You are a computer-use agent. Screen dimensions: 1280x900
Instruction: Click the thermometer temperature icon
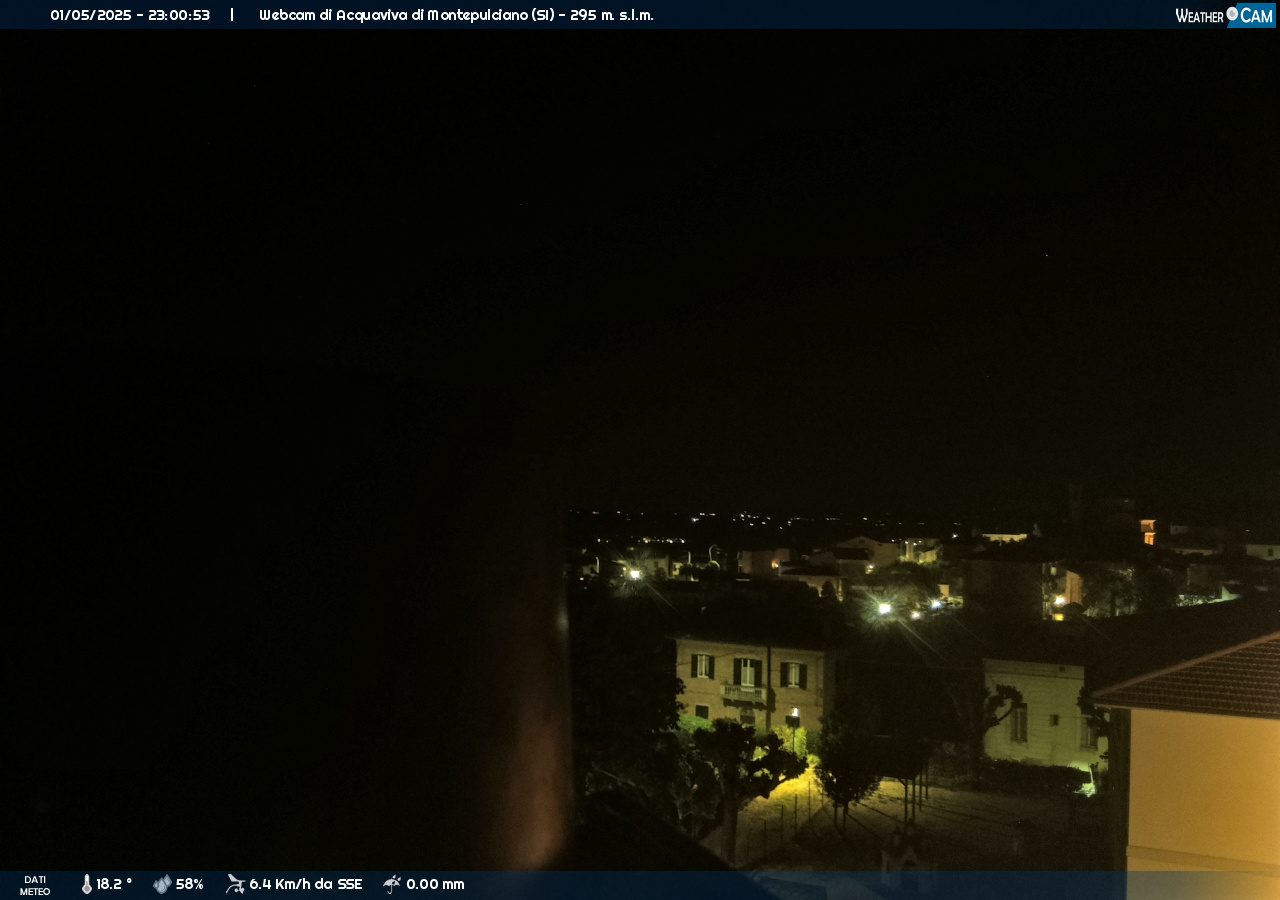[87, 884]
